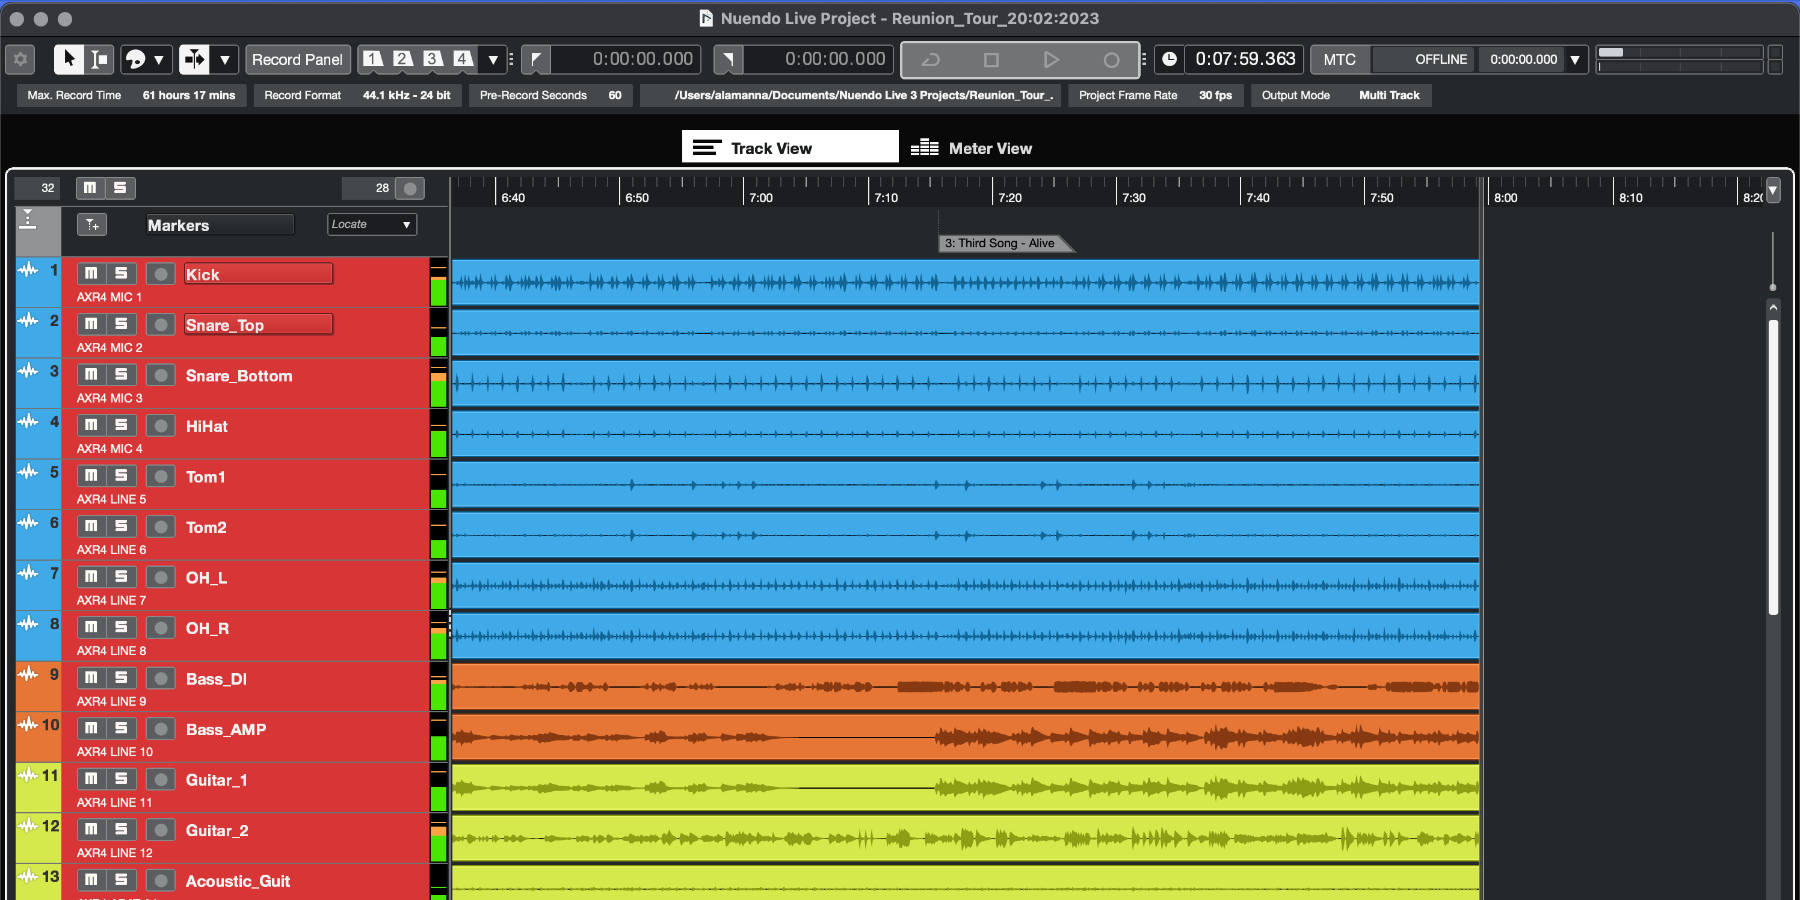Click the clock time format icon
The width and height of the screenshot is (1800, 900).
[x=1169, y=59]
